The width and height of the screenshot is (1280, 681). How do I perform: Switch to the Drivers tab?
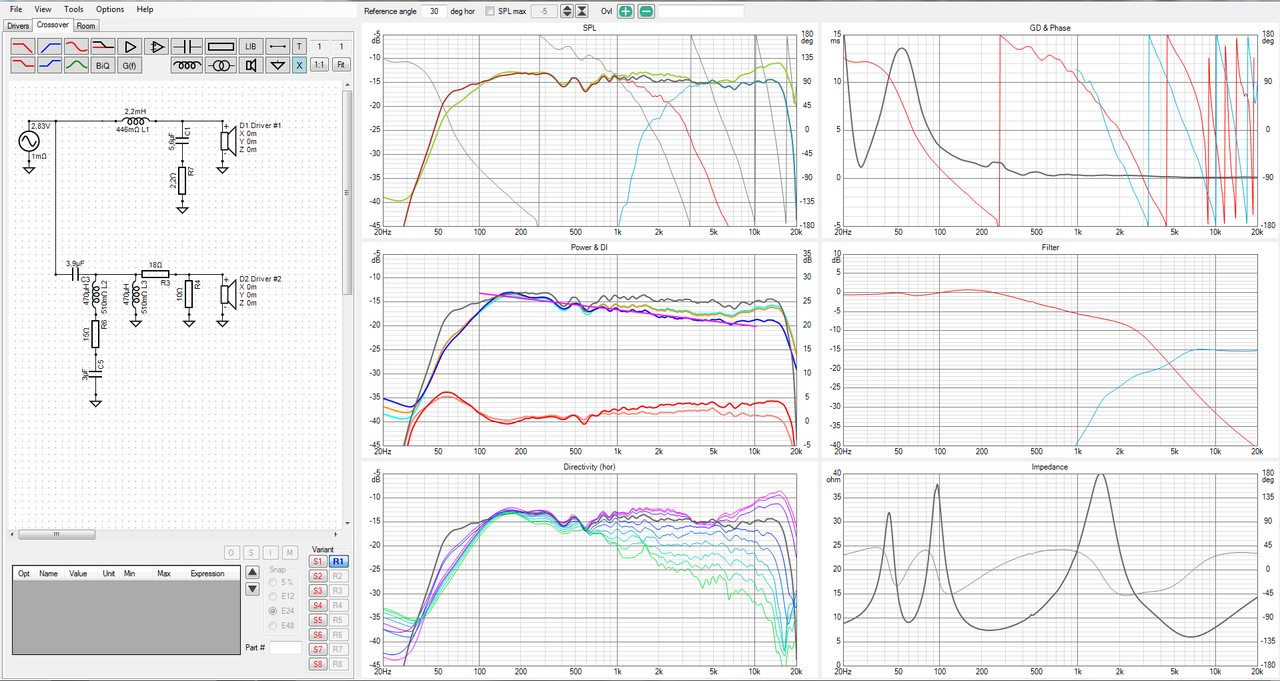tap(18, 25)
